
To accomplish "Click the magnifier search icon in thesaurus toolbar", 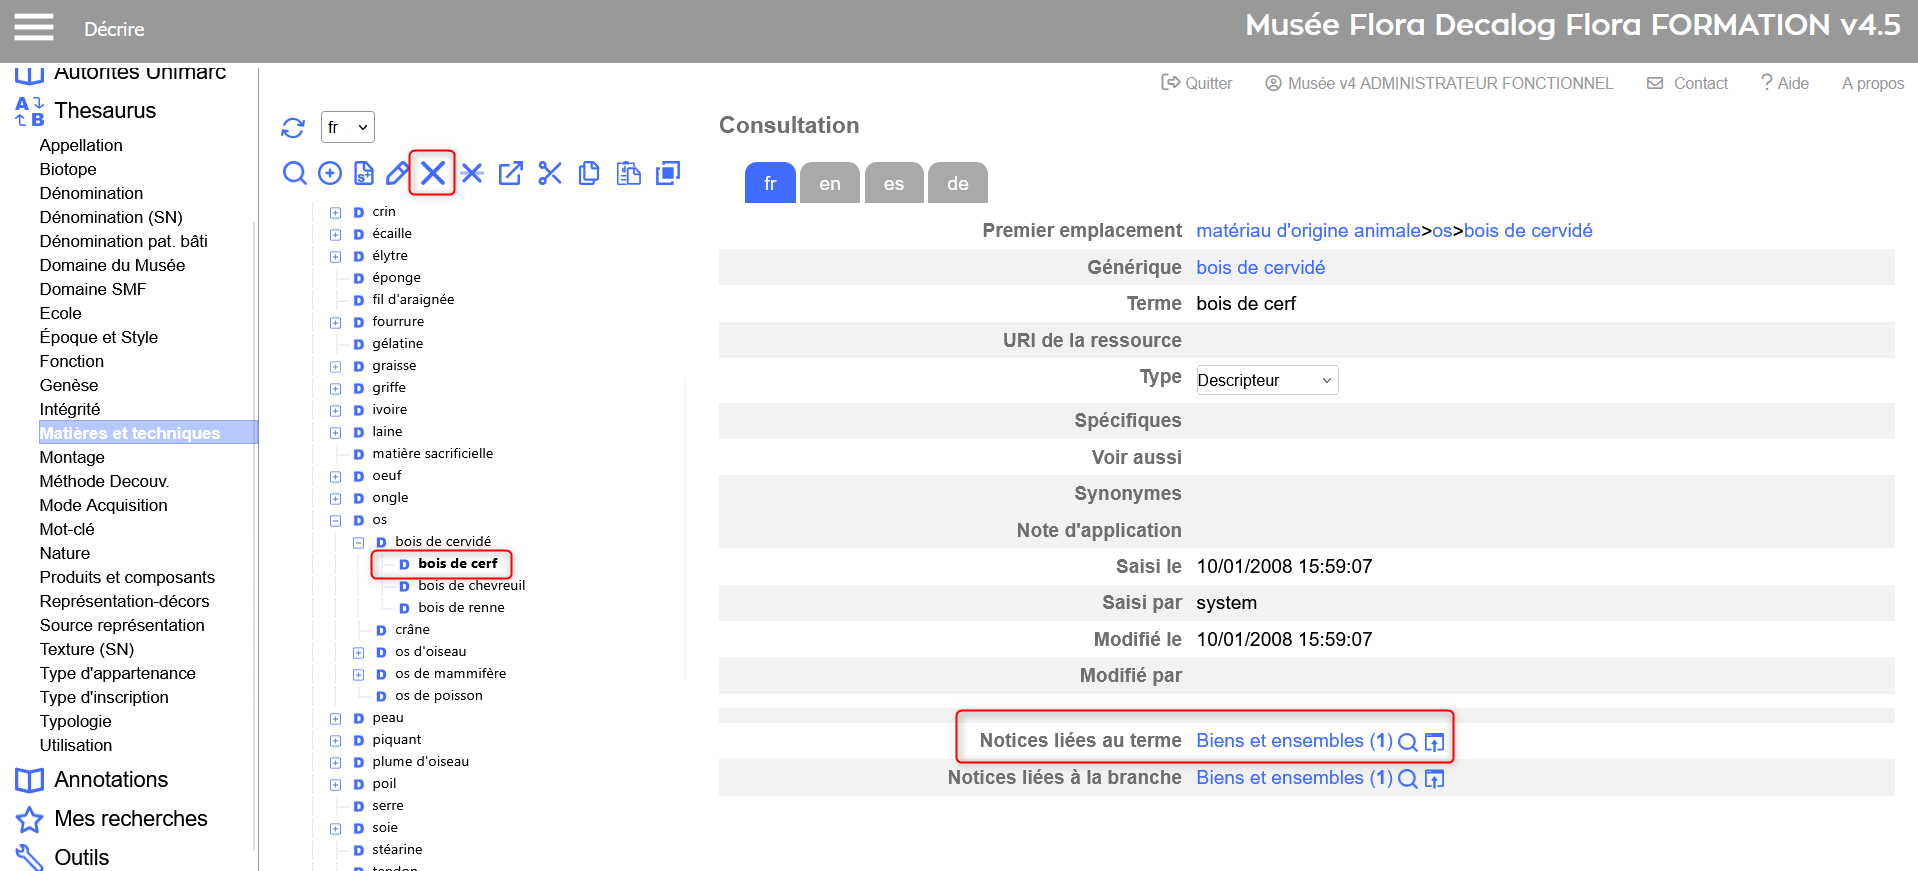I will point(294,174).
